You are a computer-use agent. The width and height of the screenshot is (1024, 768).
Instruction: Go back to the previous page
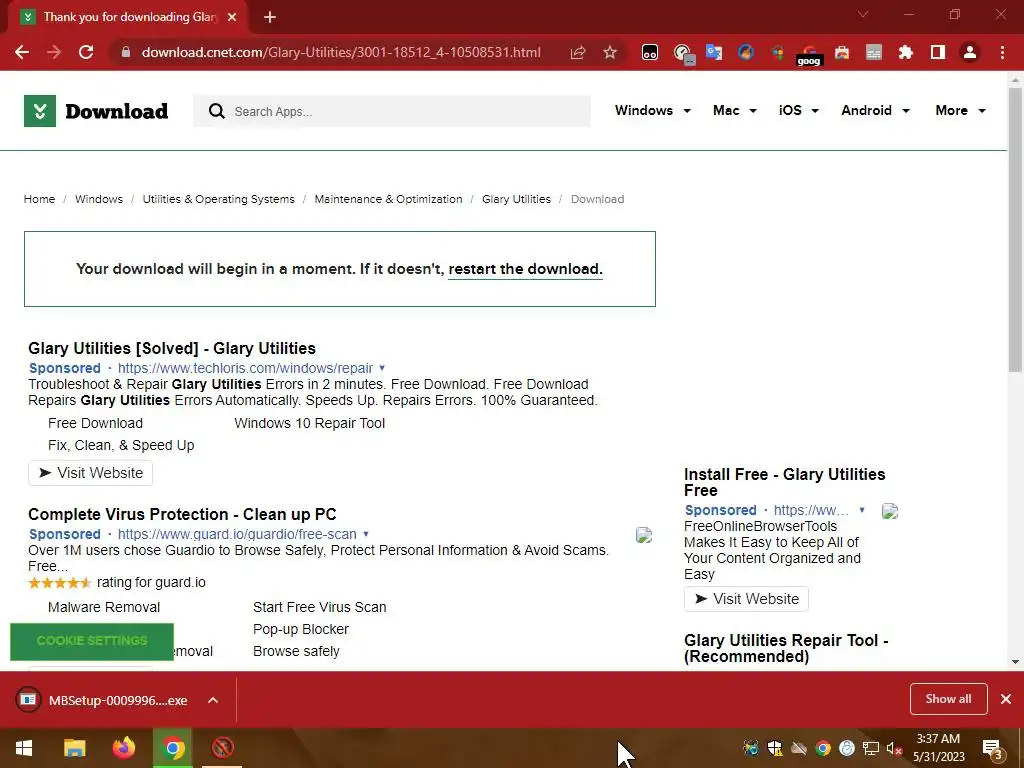[x=22, y=52]
